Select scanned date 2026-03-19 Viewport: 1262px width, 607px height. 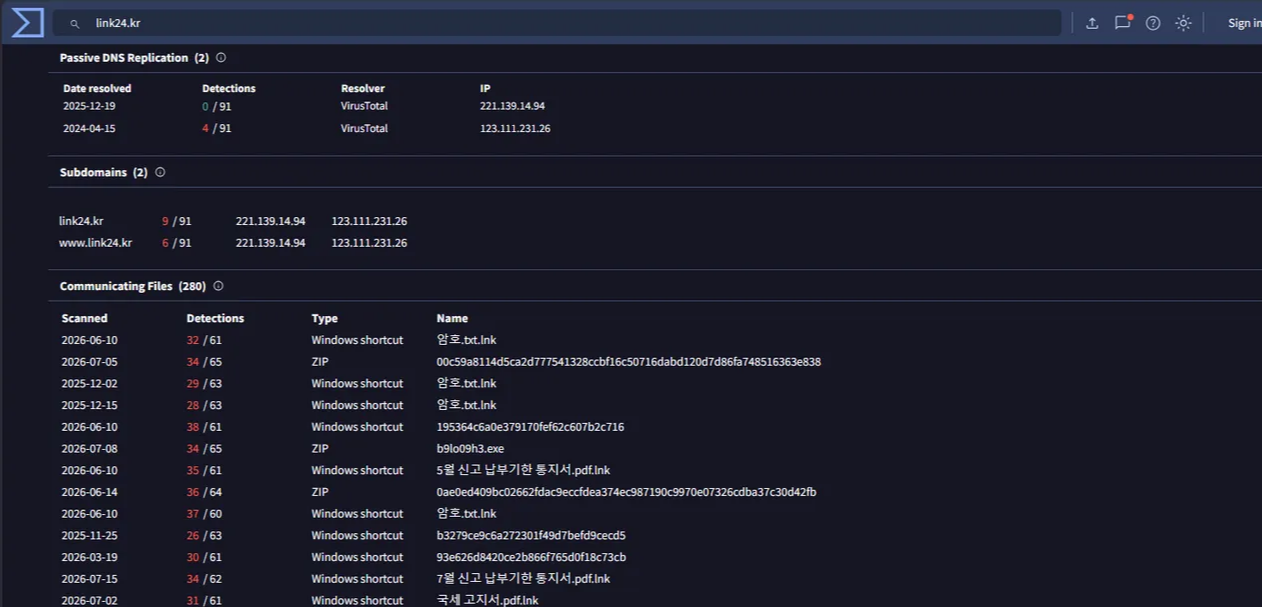pos(89,557)
